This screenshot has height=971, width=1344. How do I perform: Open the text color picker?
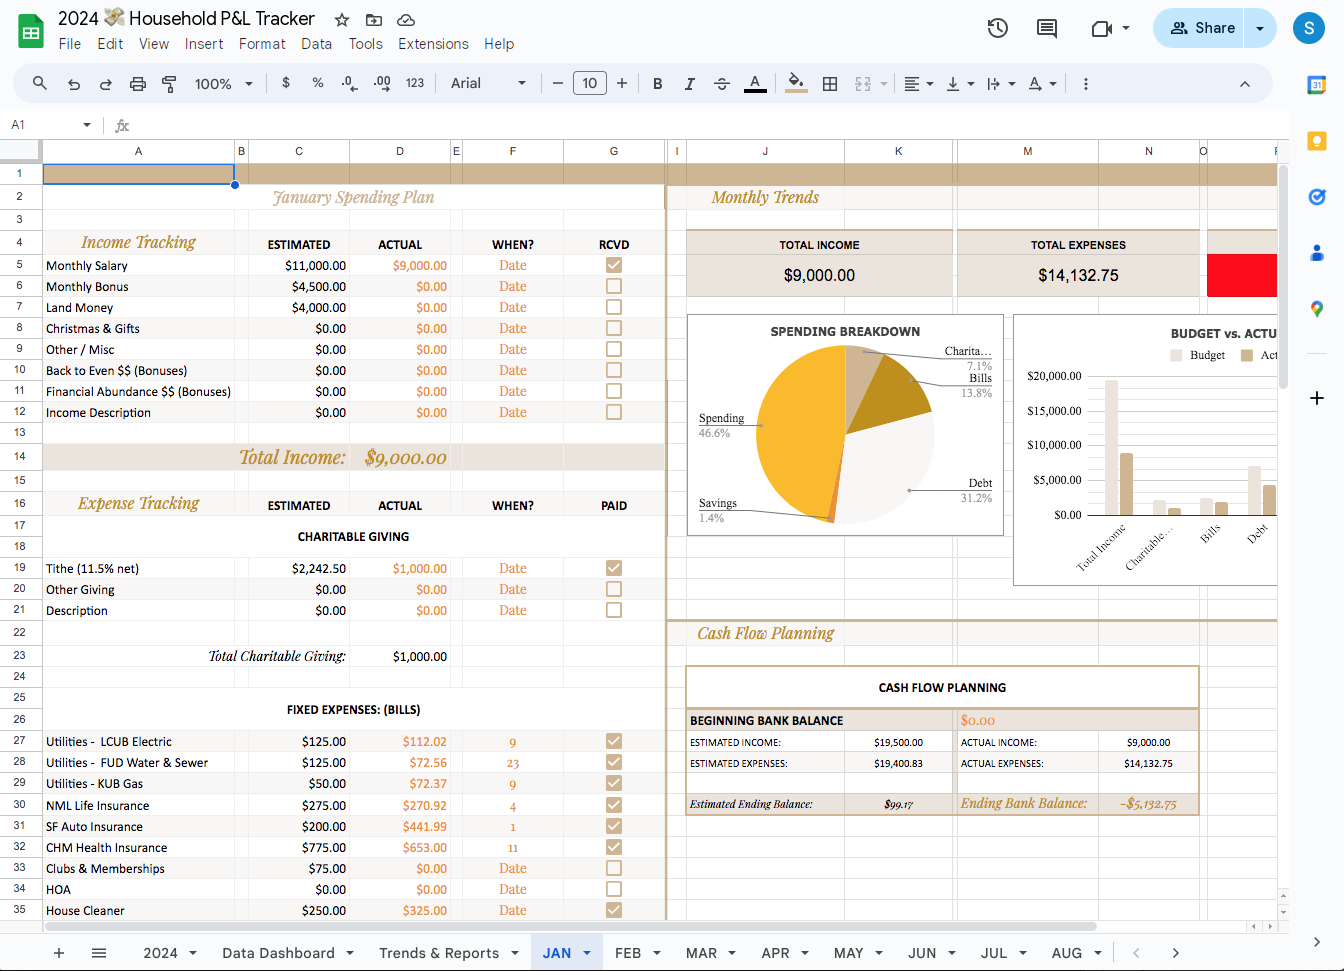(755, 84)
